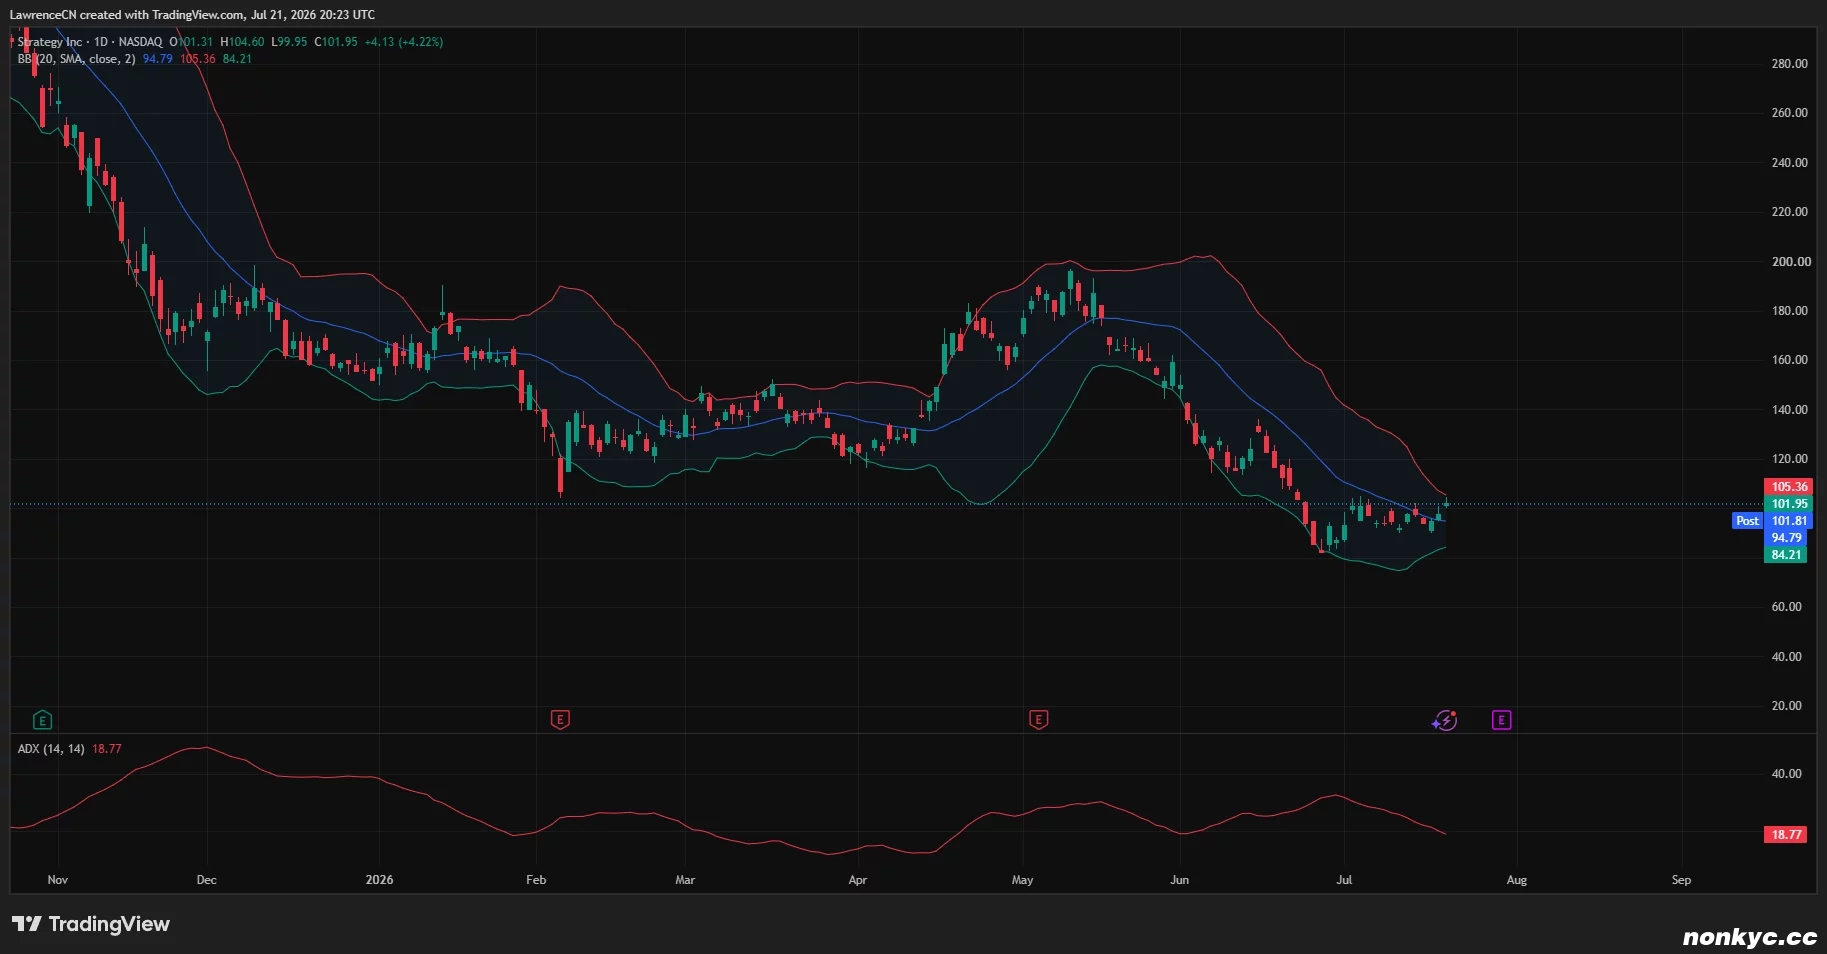
Task: Click the green 101.95 last price label
Action: (x=1785, y=504)
